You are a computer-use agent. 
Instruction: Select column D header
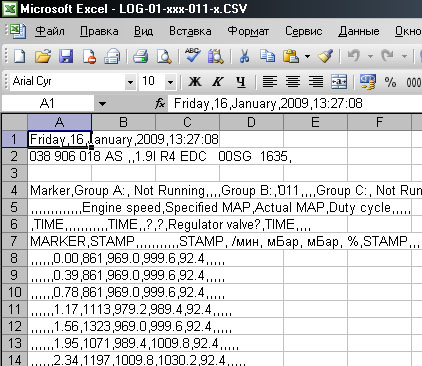point(251,122)
